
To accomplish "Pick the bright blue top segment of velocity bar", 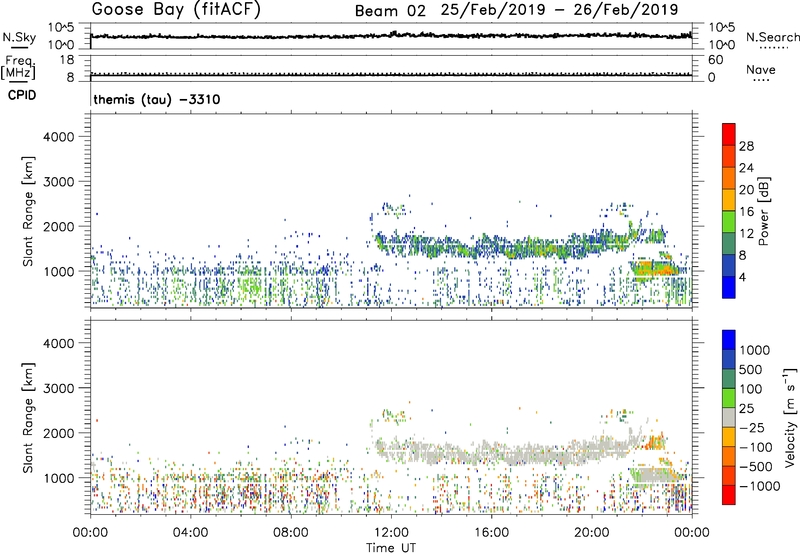I will point(729,340).
